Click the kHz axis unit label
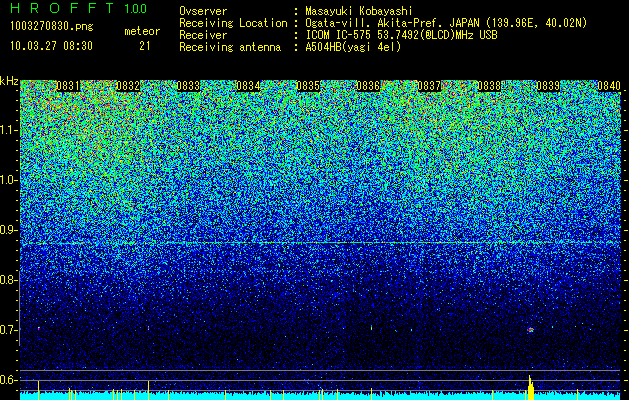The height and width of the screenshot is (400, 629). pos(9,81)
